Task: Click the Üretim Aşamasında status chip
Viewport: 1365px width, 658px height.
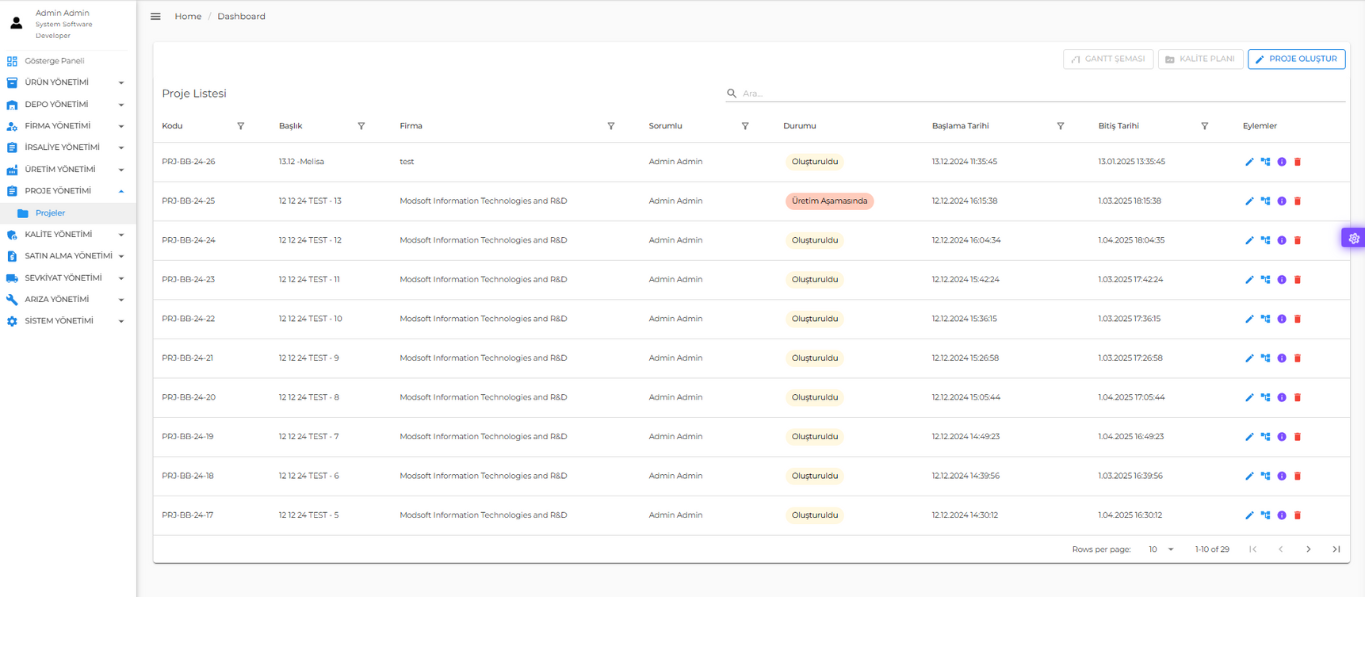Action: tap(829, 201)
